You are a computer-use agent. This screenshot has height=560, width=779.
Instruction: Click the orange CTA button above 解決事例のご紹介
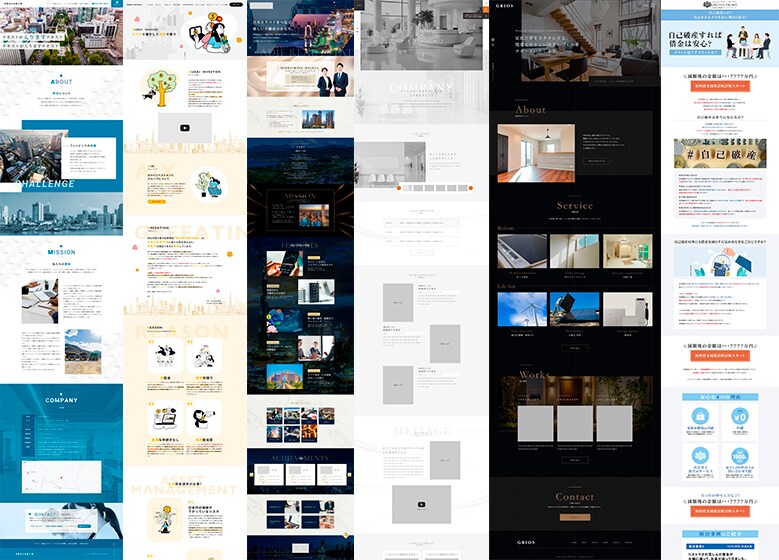click(720, 511)
